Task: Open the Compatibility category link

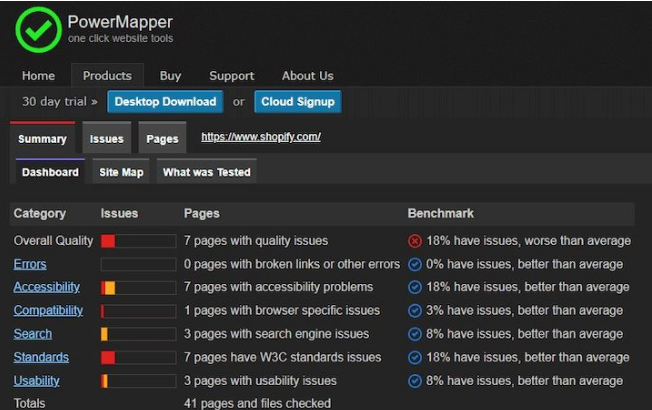Action: pos(48,311)
